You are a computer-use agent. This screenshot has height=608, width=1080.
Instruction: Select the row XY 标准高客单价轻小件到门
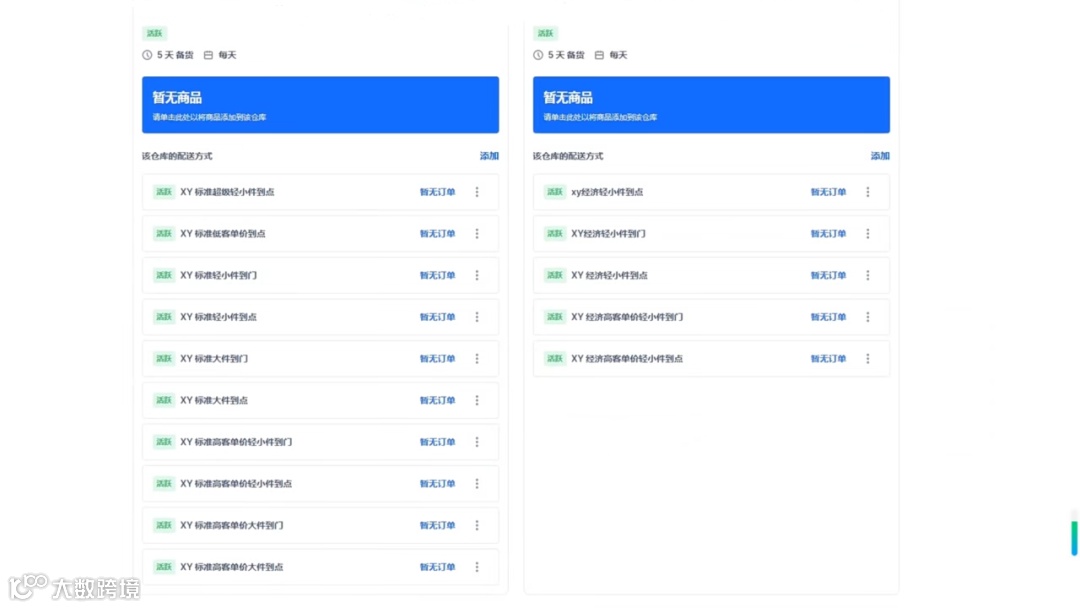point(320,442)
